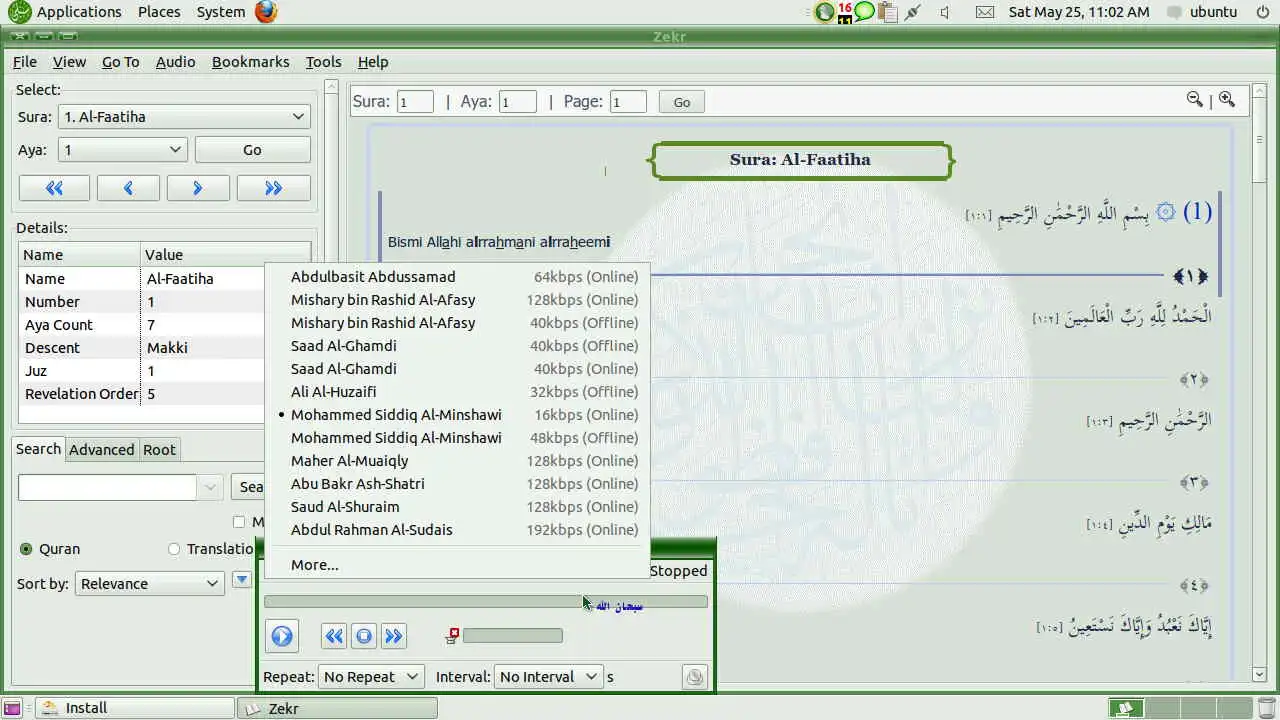Screen dimensions: 1280x720
Task: Click the clipboard tray icon
Action: click(x=886, y=12)
